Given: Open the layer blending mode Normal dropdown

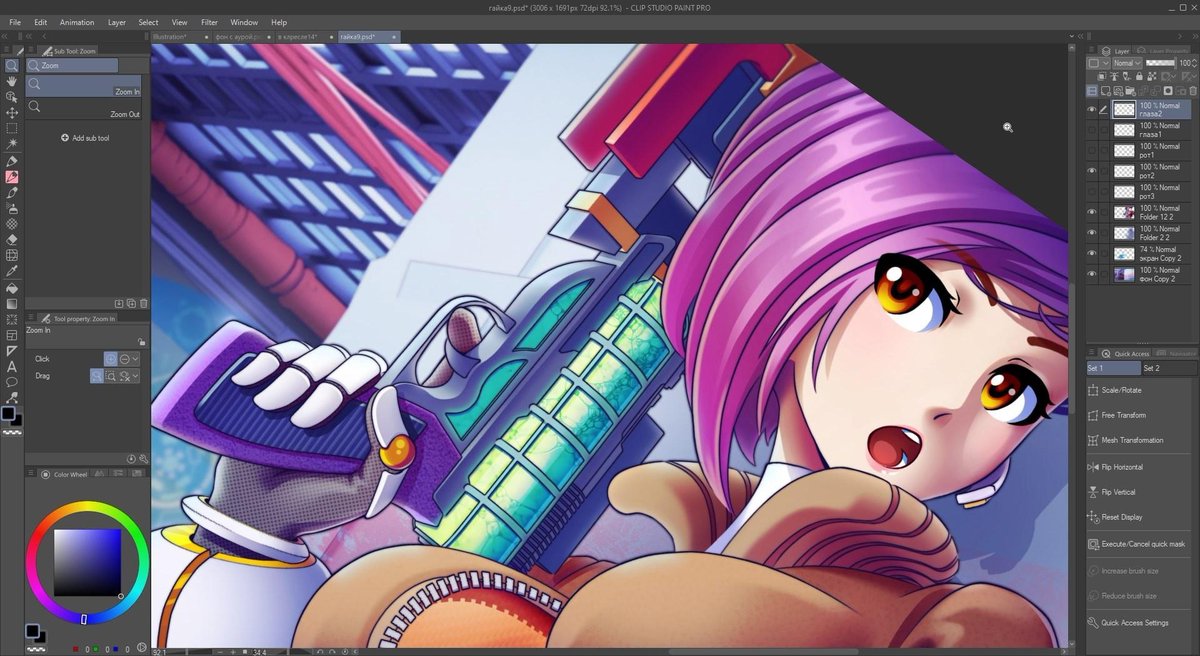Looking at the screenshot, I should [1126, 63].
